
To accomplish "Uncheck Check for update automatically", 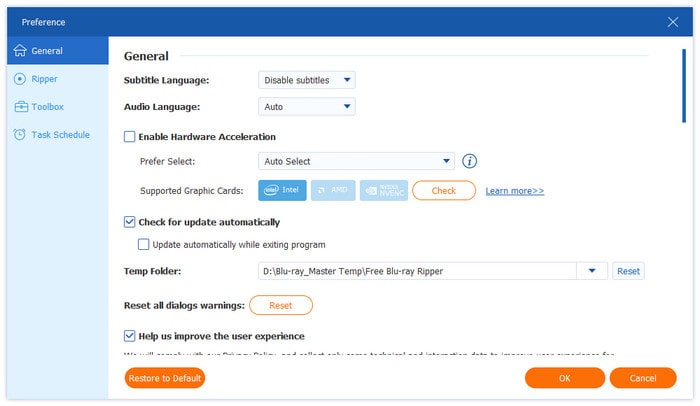I will pyautogui.click(x=129, y=222).
